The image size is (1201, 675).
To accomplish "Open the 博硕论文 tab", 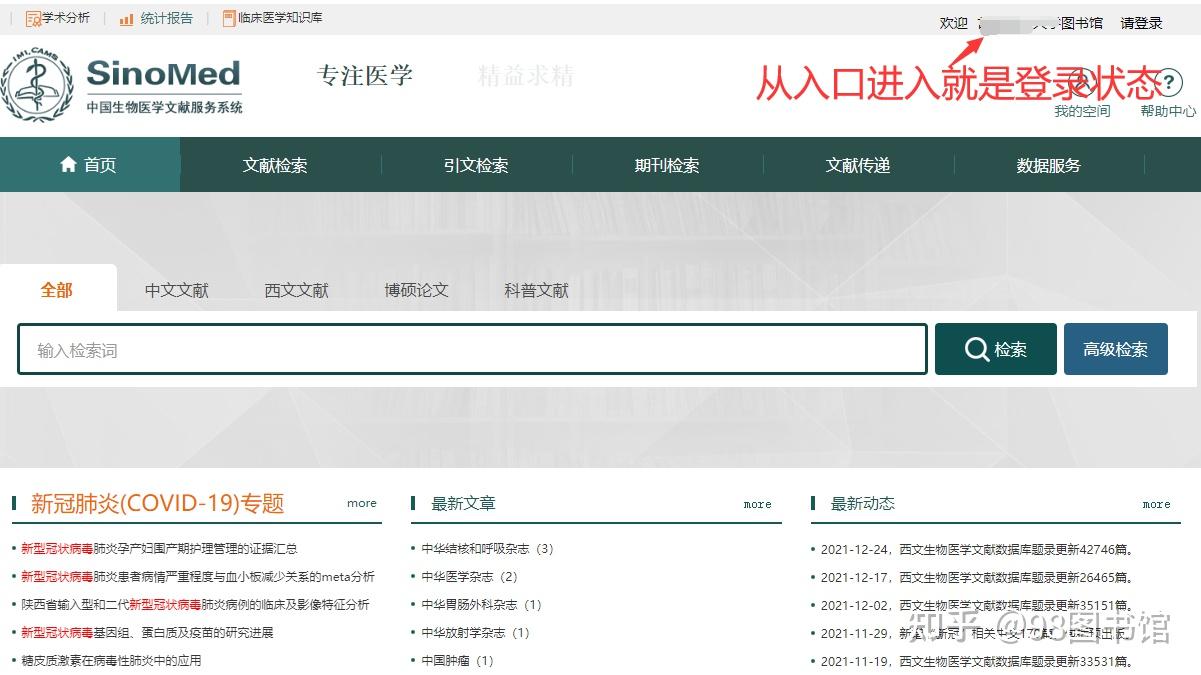I will 416,289.
